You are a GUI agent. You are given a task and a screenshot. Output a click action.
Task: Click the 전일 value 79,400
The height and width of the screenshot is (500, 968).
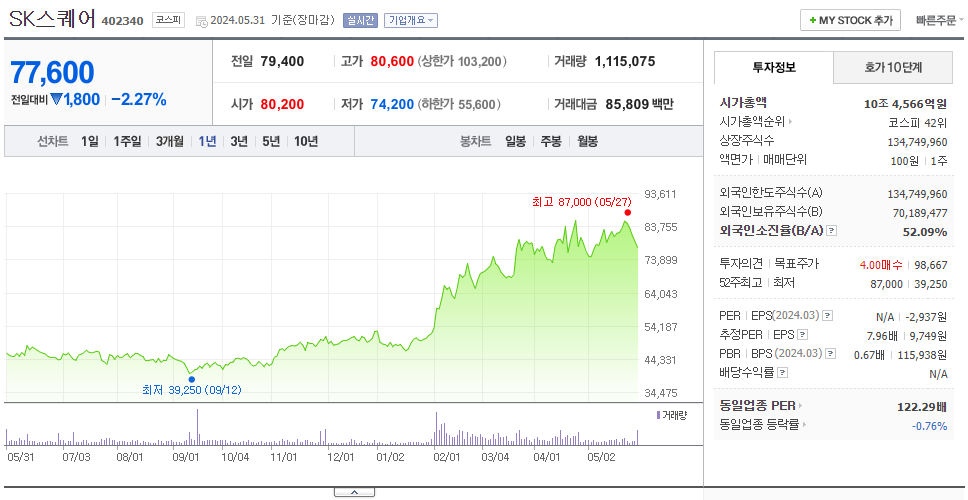pos(282,61)
